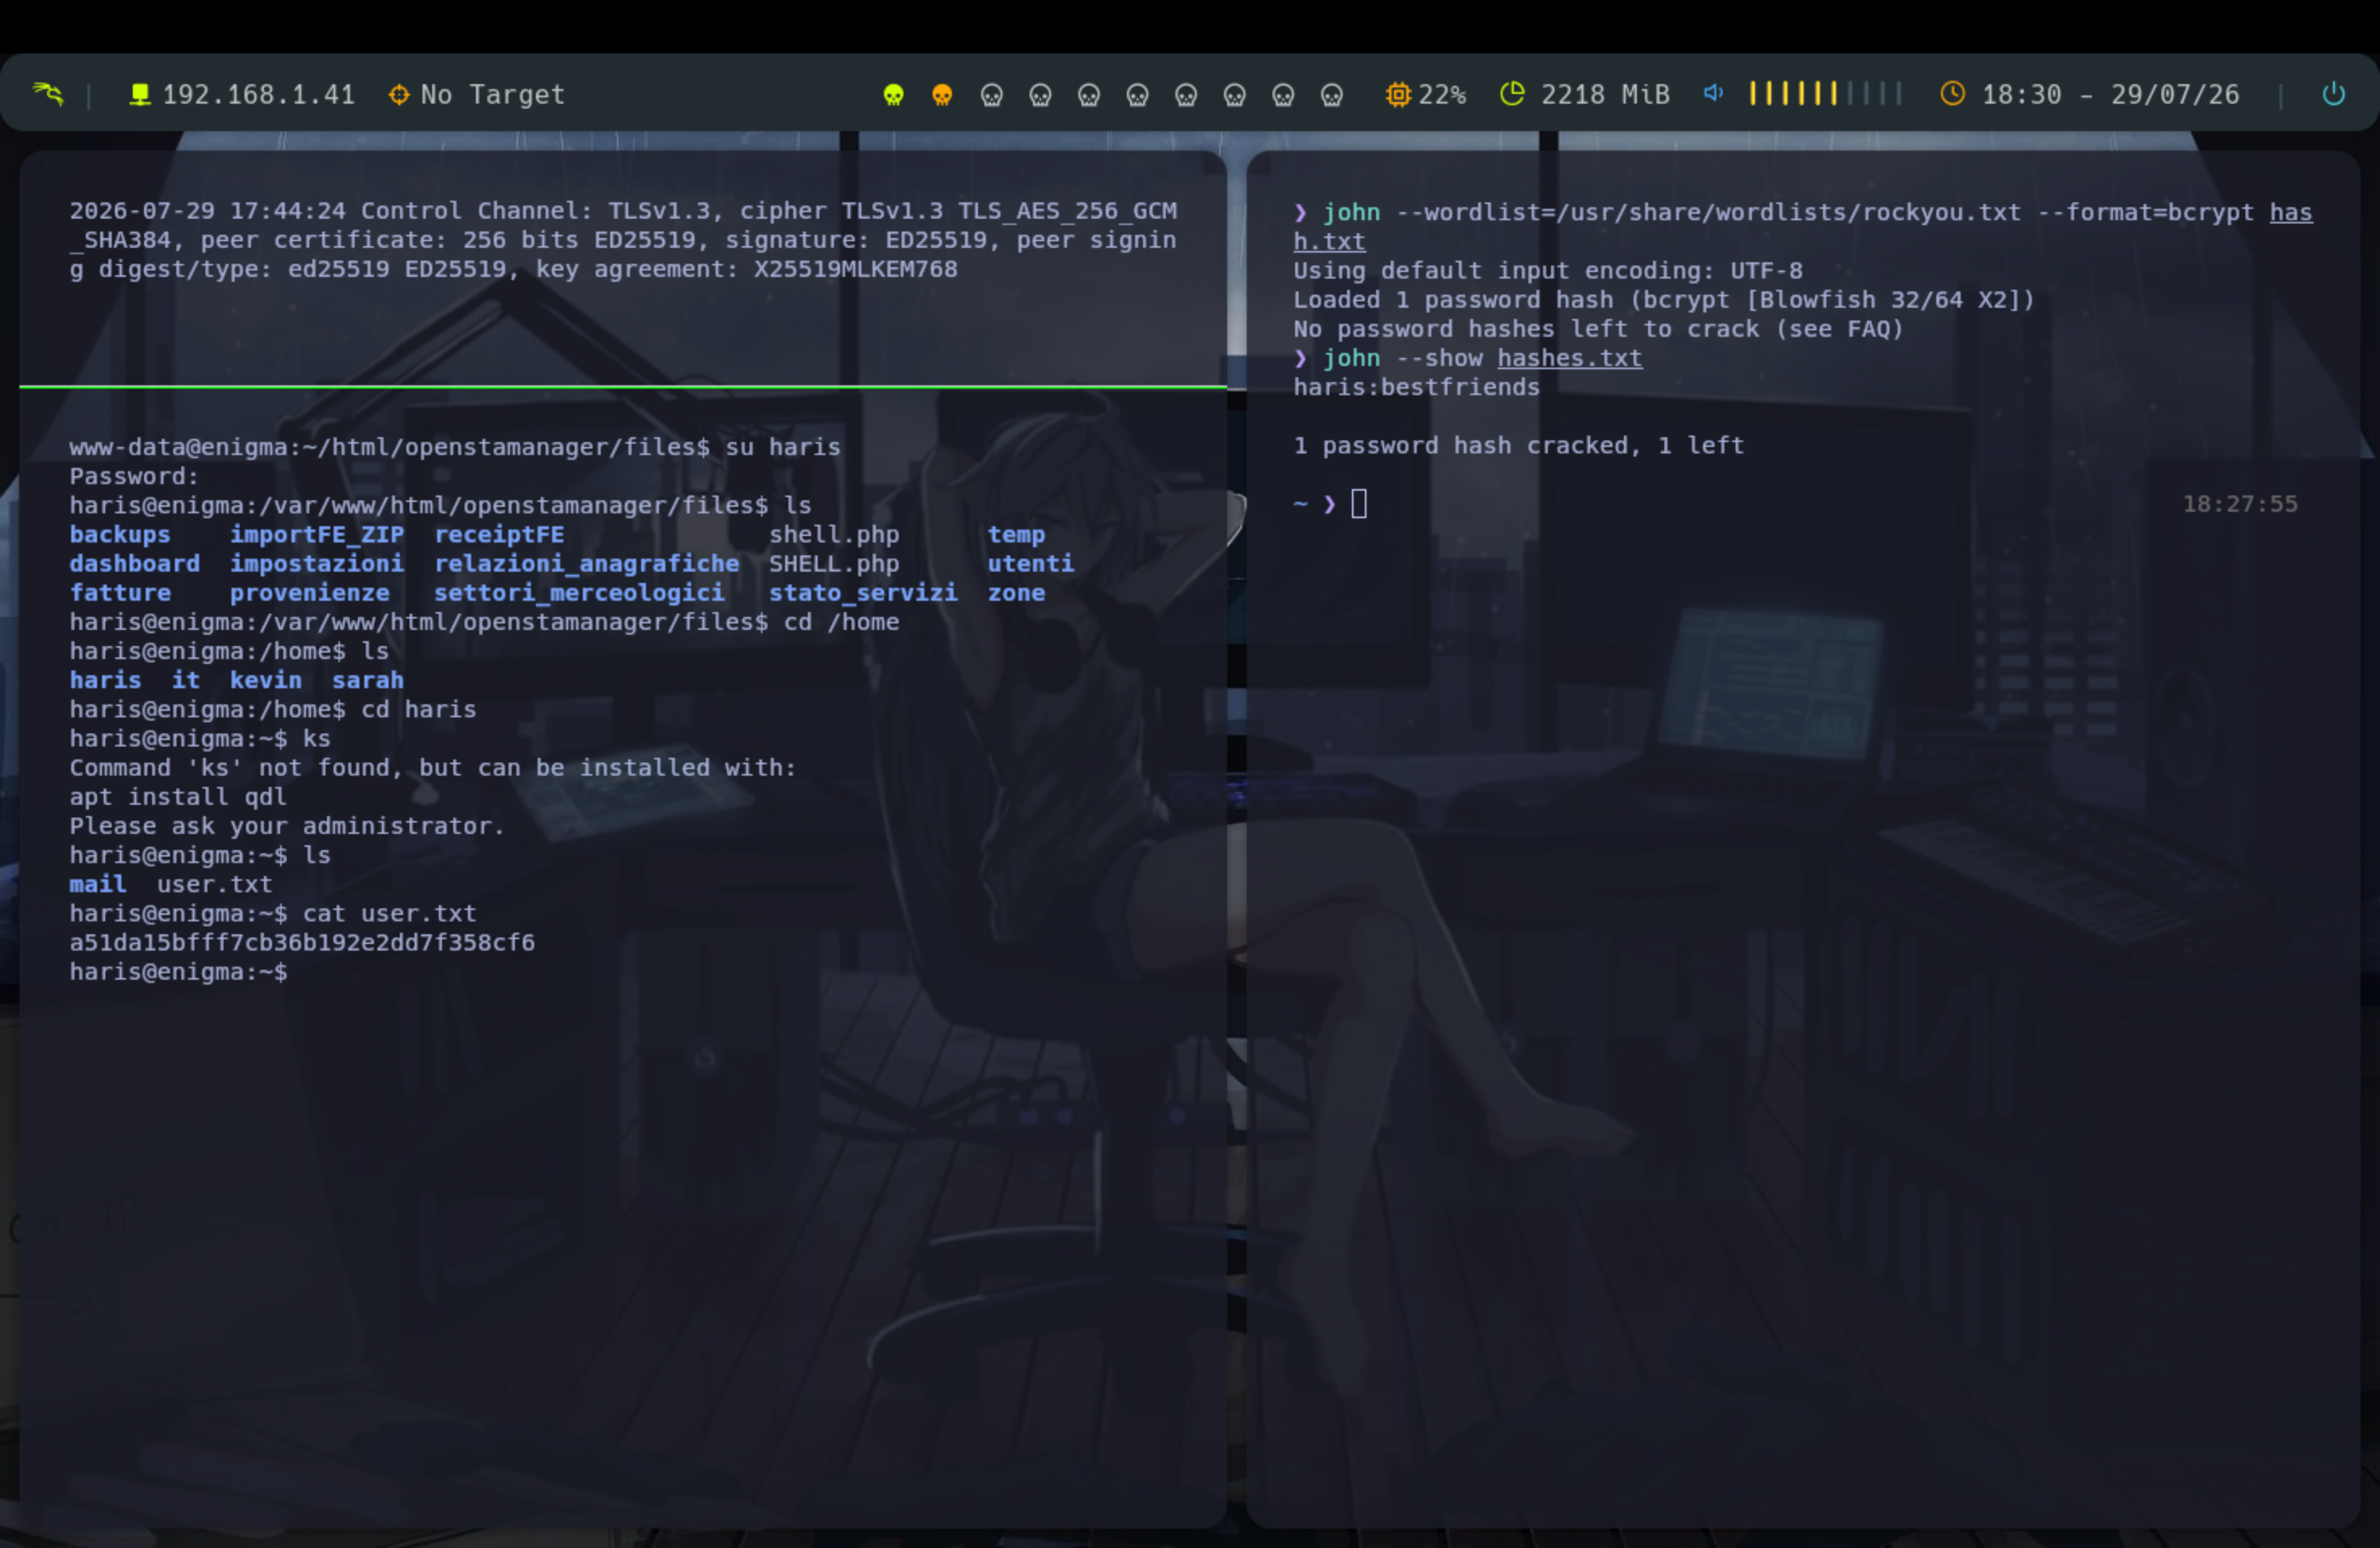Click the uppercase "SHELL.php" file name
The image size is (2380, 1548).
click(834, 564)
